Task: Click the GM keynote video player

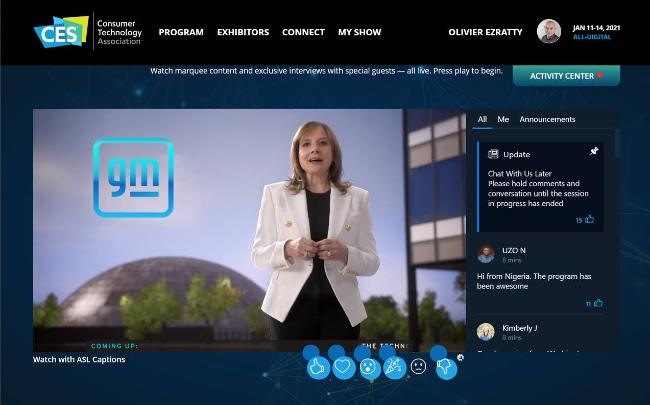Action: pos(250,230)
